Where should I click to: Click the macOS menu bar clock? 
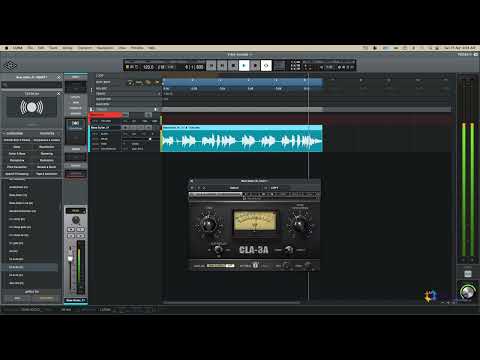[x=460, y=48]
